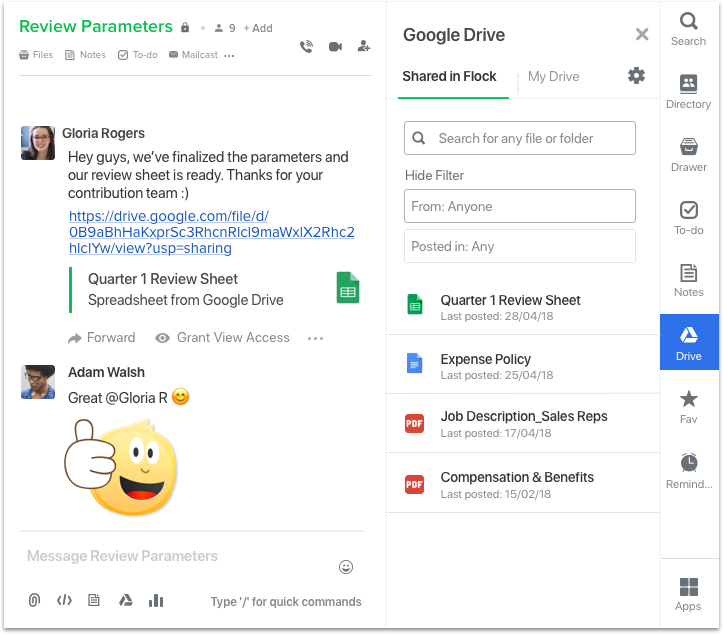Viewport: 723px width, 634px height.
Task: Click the lock icon beside channel name
Action: 185,27
